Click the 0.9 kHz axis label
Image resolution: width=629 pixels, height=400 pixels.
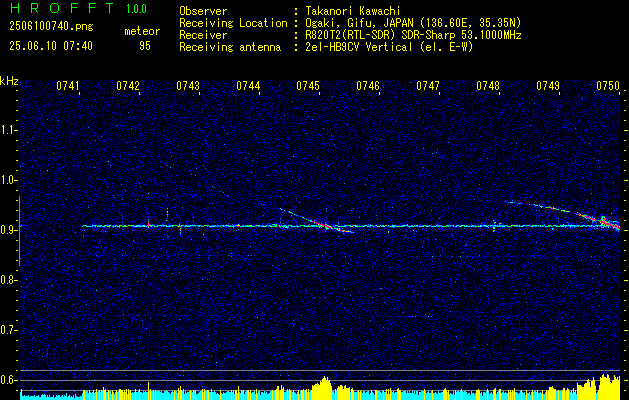[9, 230]
